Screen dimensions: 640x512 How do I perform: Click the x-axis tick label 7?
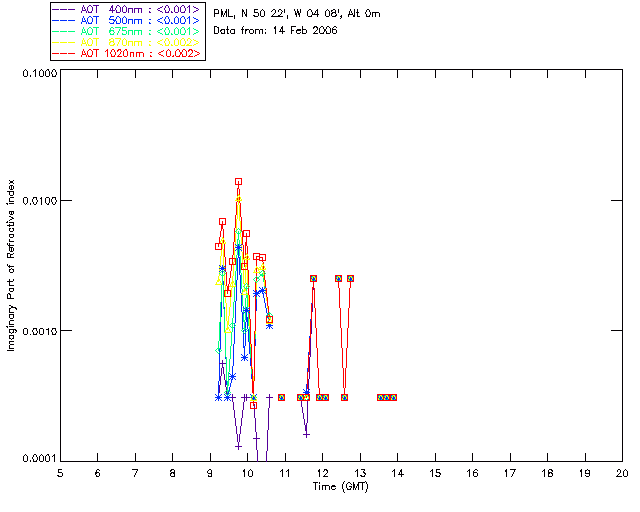point(135,473)
